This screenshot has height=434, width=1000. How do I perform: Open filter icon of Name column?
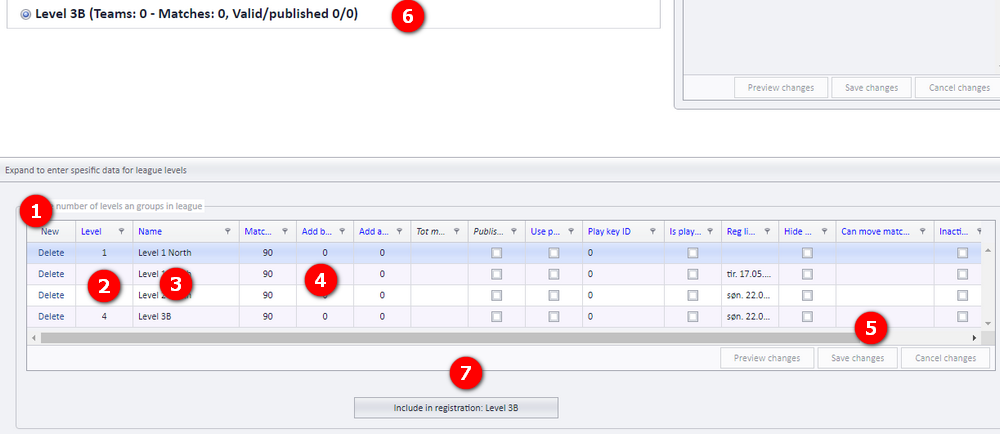pos(228,231)
